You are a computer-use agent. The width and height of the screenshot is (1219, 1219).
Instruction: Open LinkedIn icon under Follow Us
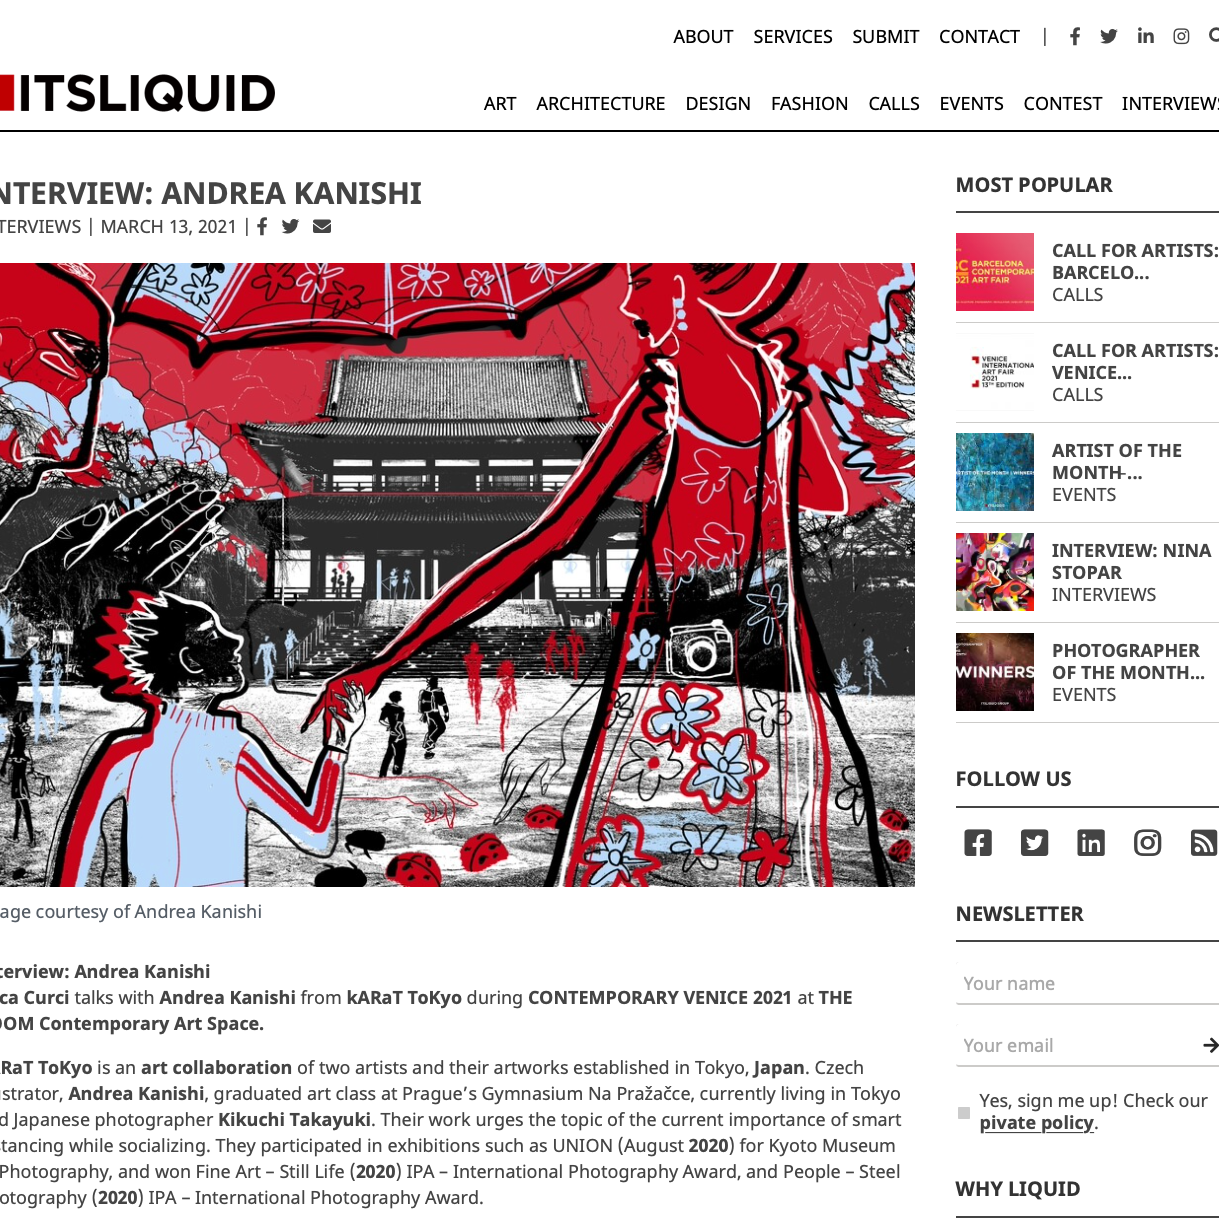[x=1091, y=843]
